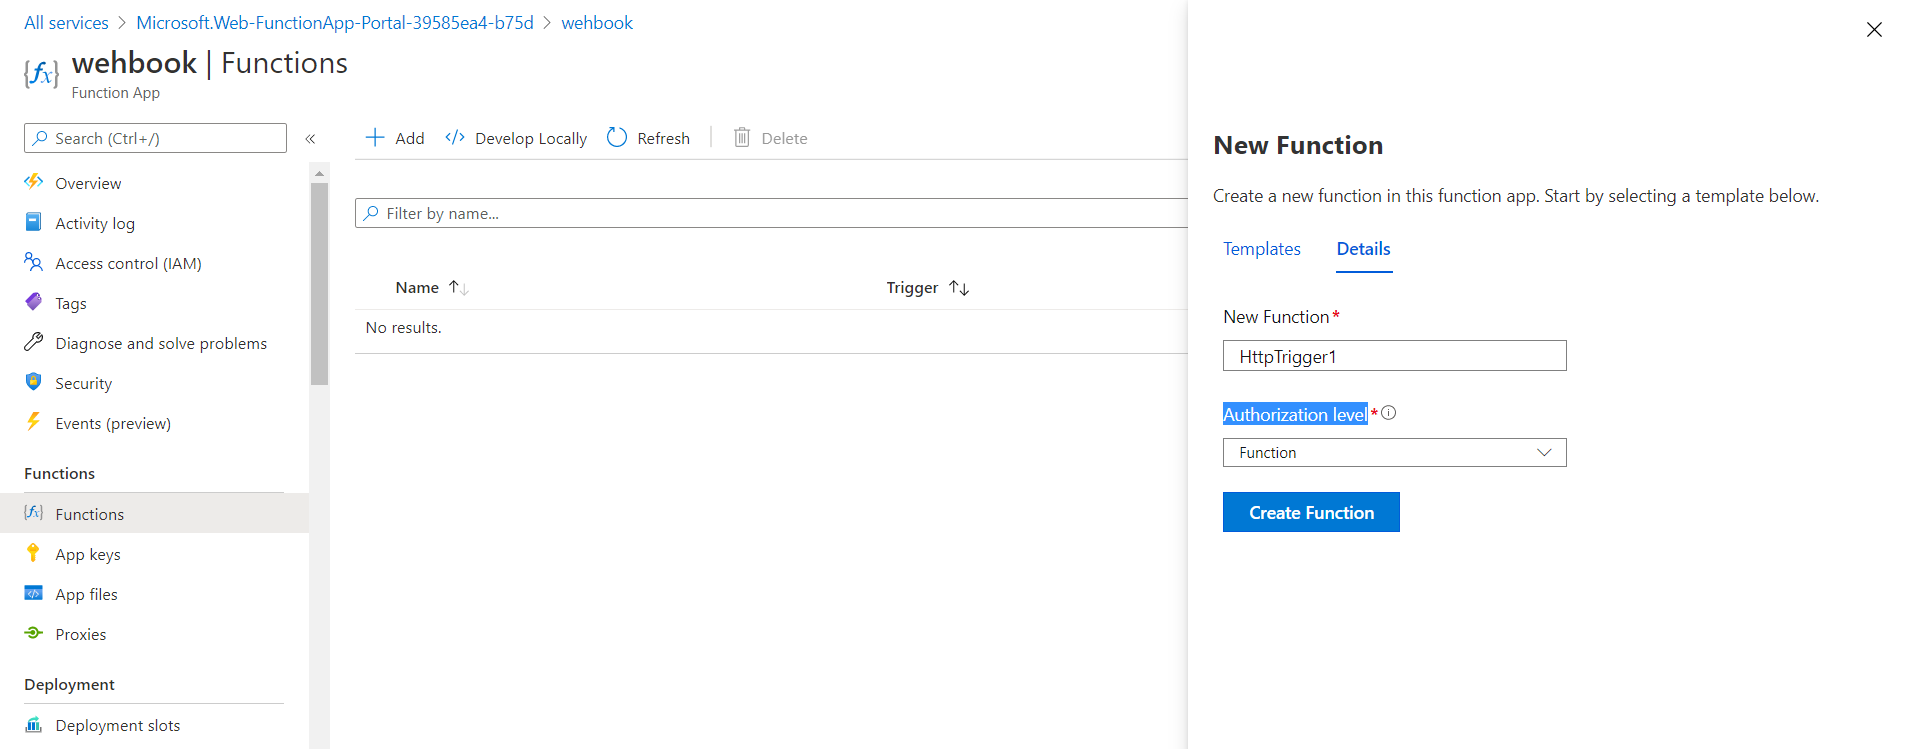Click the Search (Ctrl+/) sidebar field

click(155, 138)
